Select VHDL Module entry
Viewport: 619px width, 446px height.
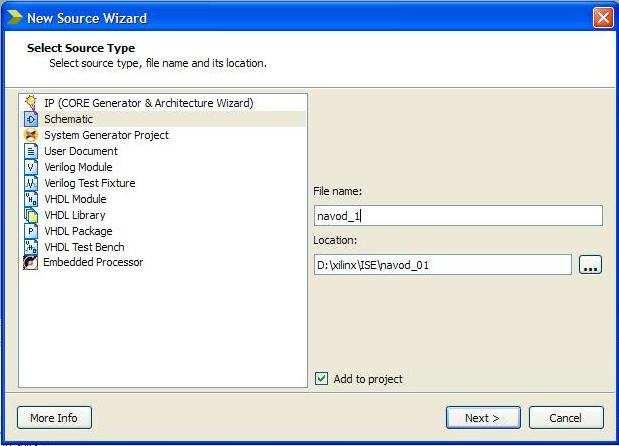coord(75,199)
